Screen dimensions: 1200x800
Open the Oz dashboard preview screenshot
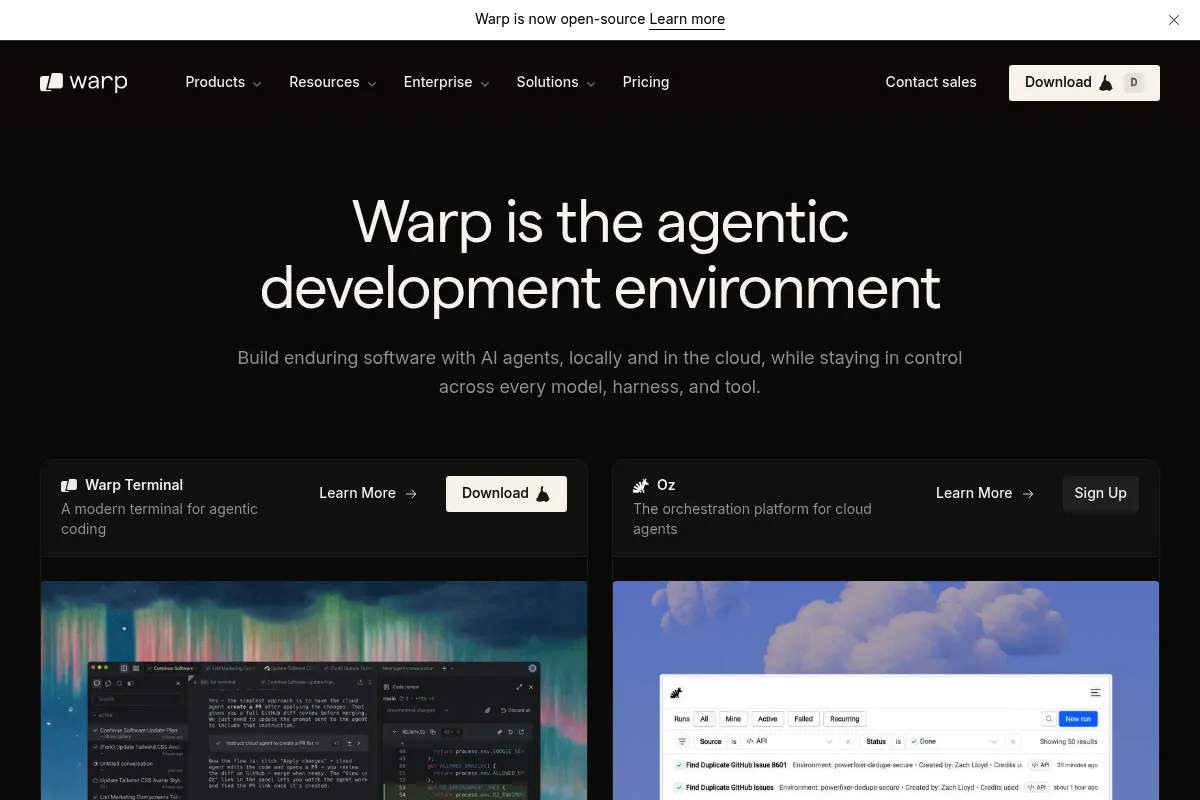click(886, 690)
